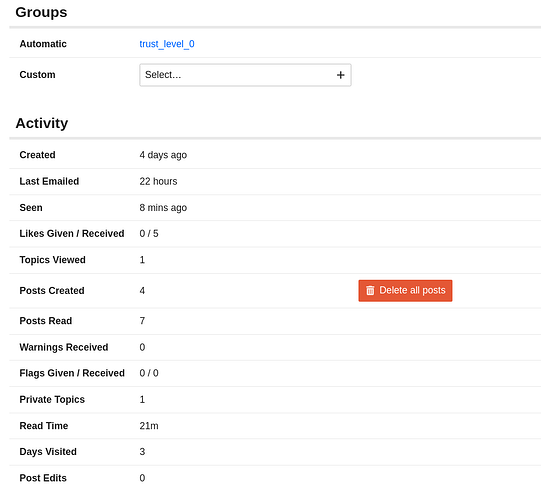Screen dimensions: 541x499
Task: Click the Read Time label
Action: coord(44,426)
